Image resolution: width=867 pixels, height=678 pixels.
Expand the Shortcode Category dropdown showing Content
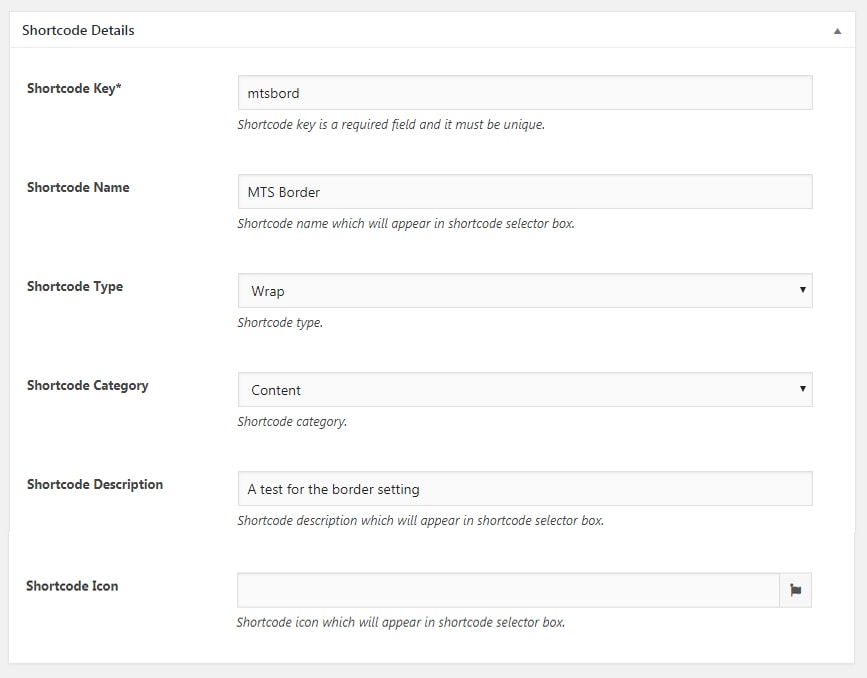[x=525, y=390]
